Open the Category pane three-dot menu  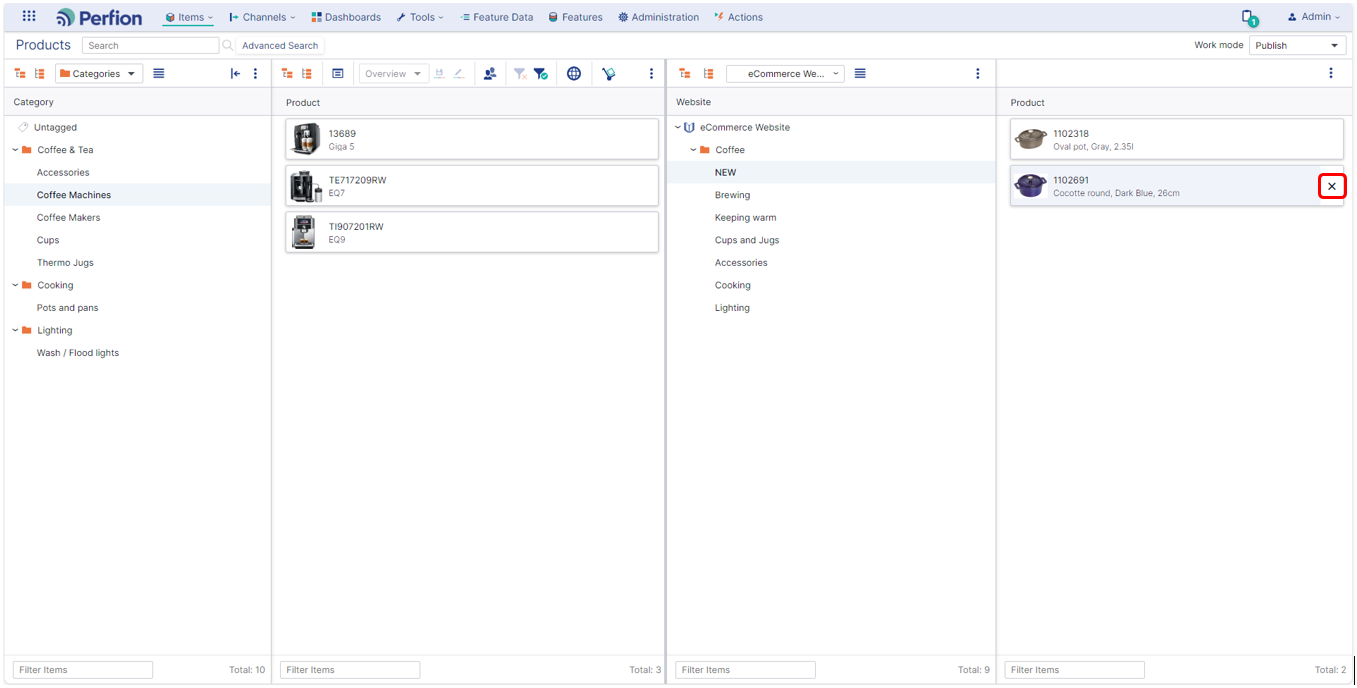[255, 73]
